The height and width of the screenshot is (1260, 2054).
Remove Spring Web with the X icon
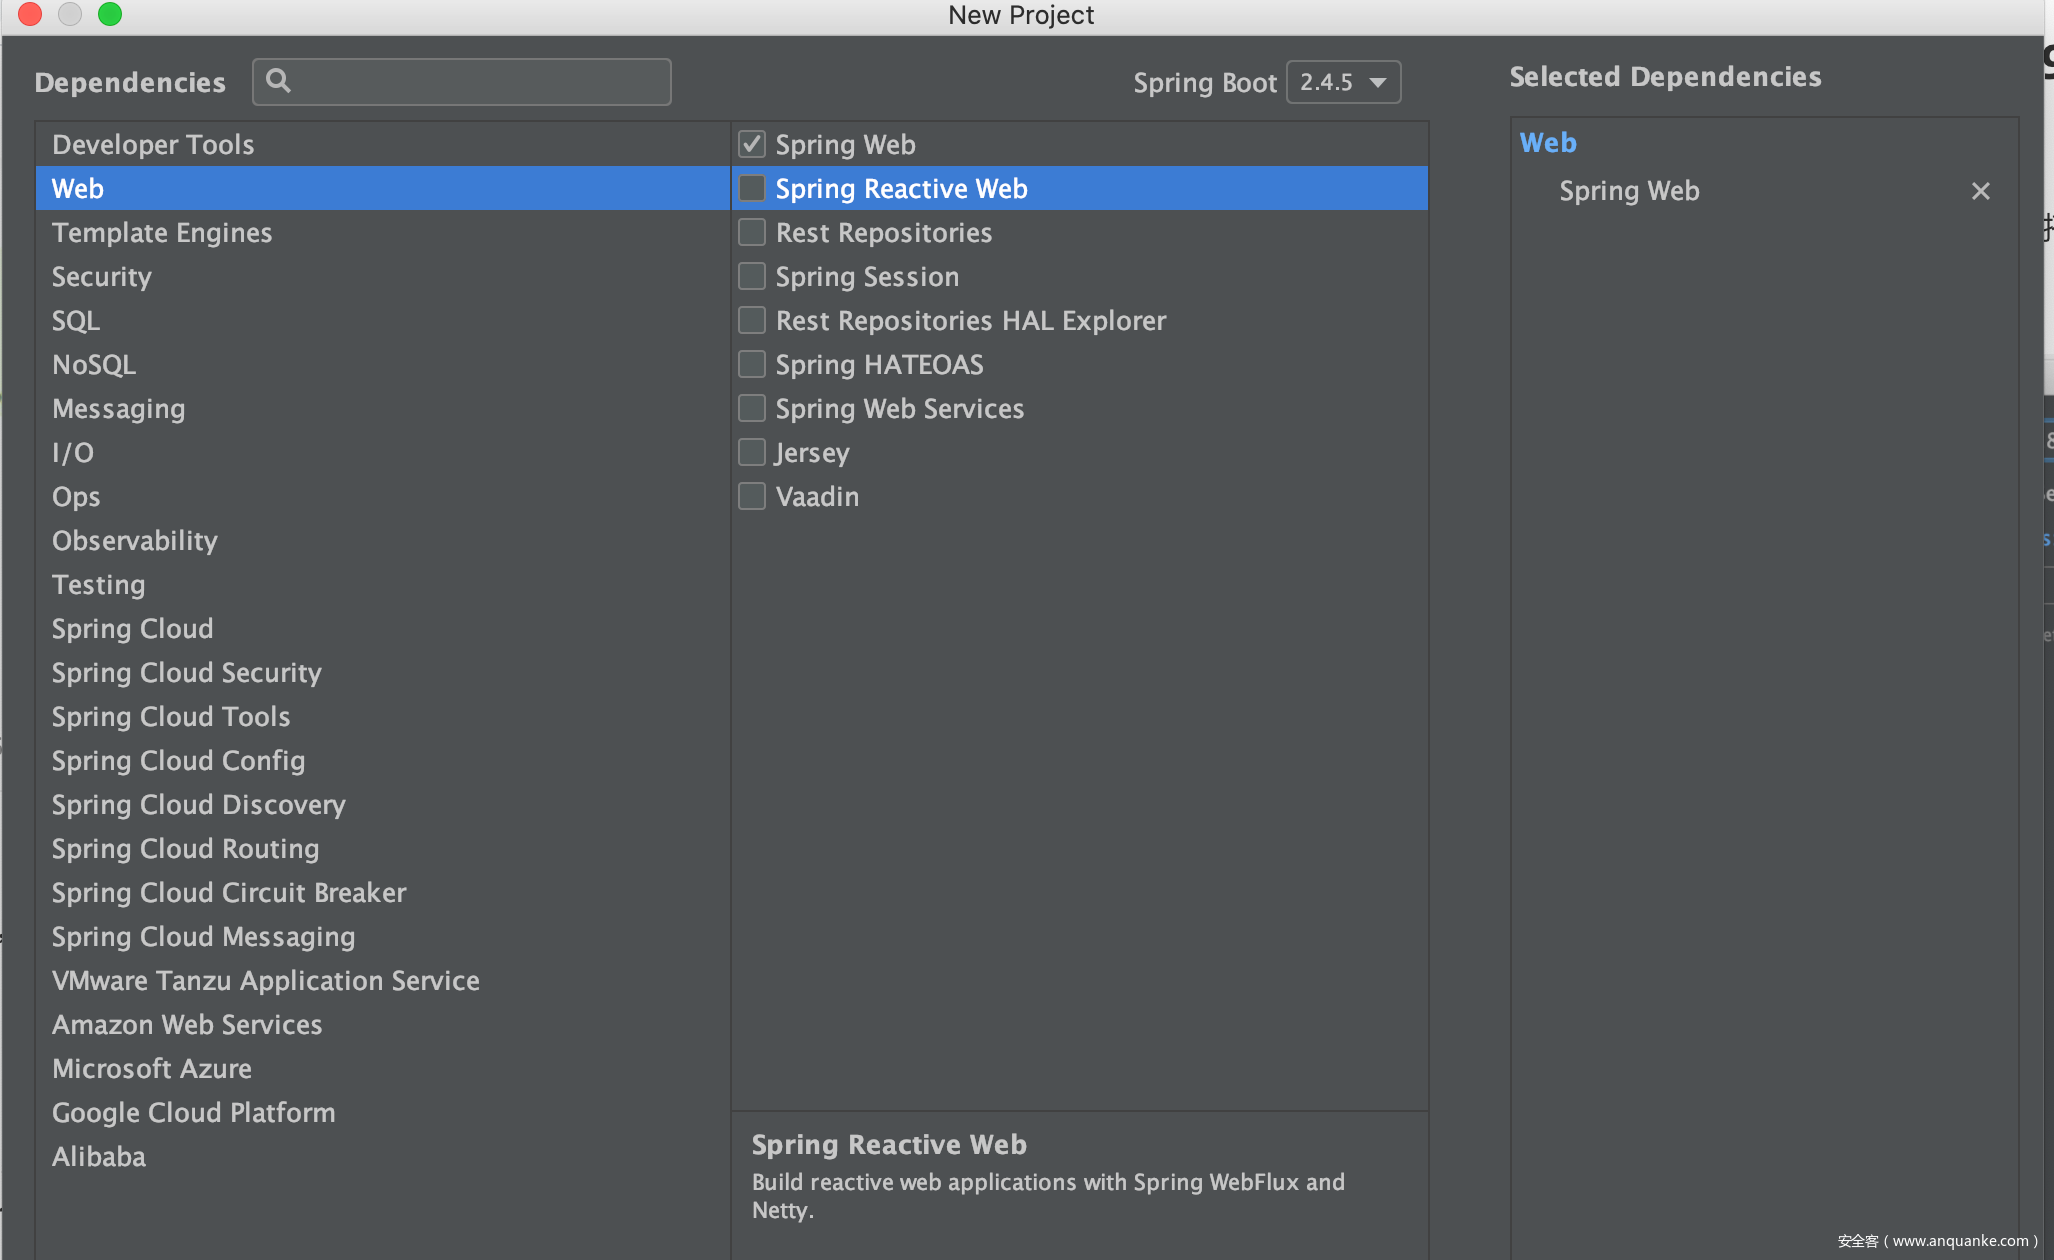point(1980,191)
